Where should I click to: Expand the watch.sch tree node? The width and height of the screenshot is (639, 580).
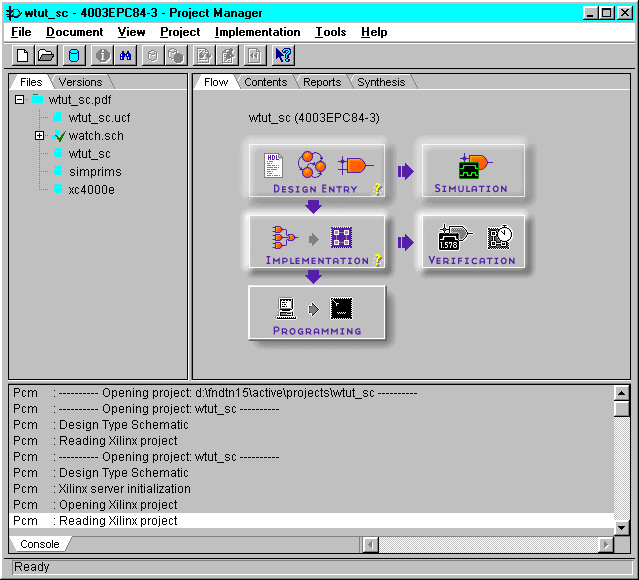39,136
